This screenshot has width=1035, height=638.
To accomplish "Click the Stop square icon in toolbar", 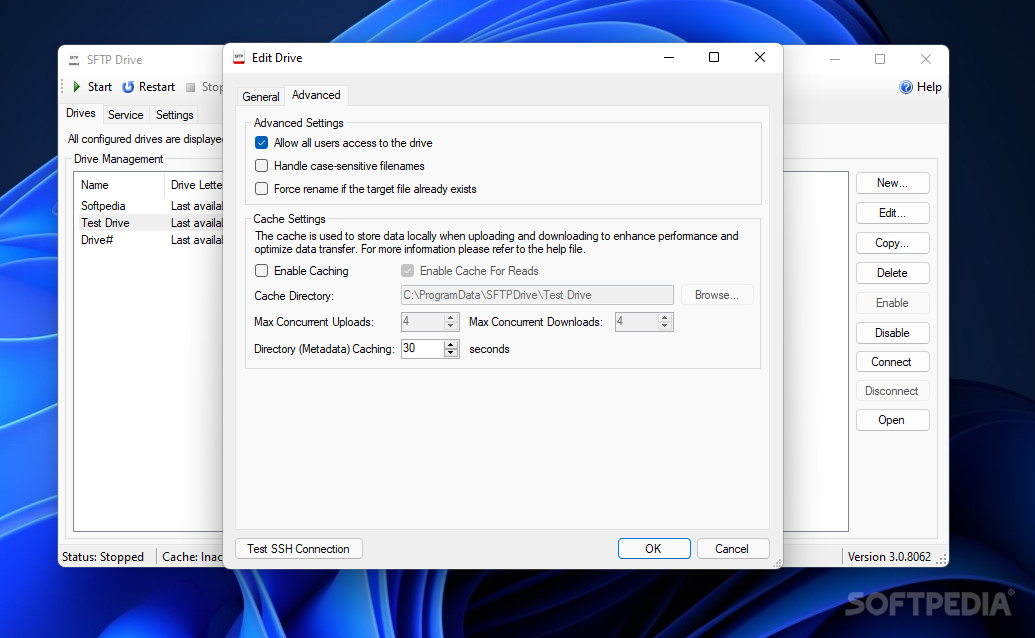I will click(191, 87).
